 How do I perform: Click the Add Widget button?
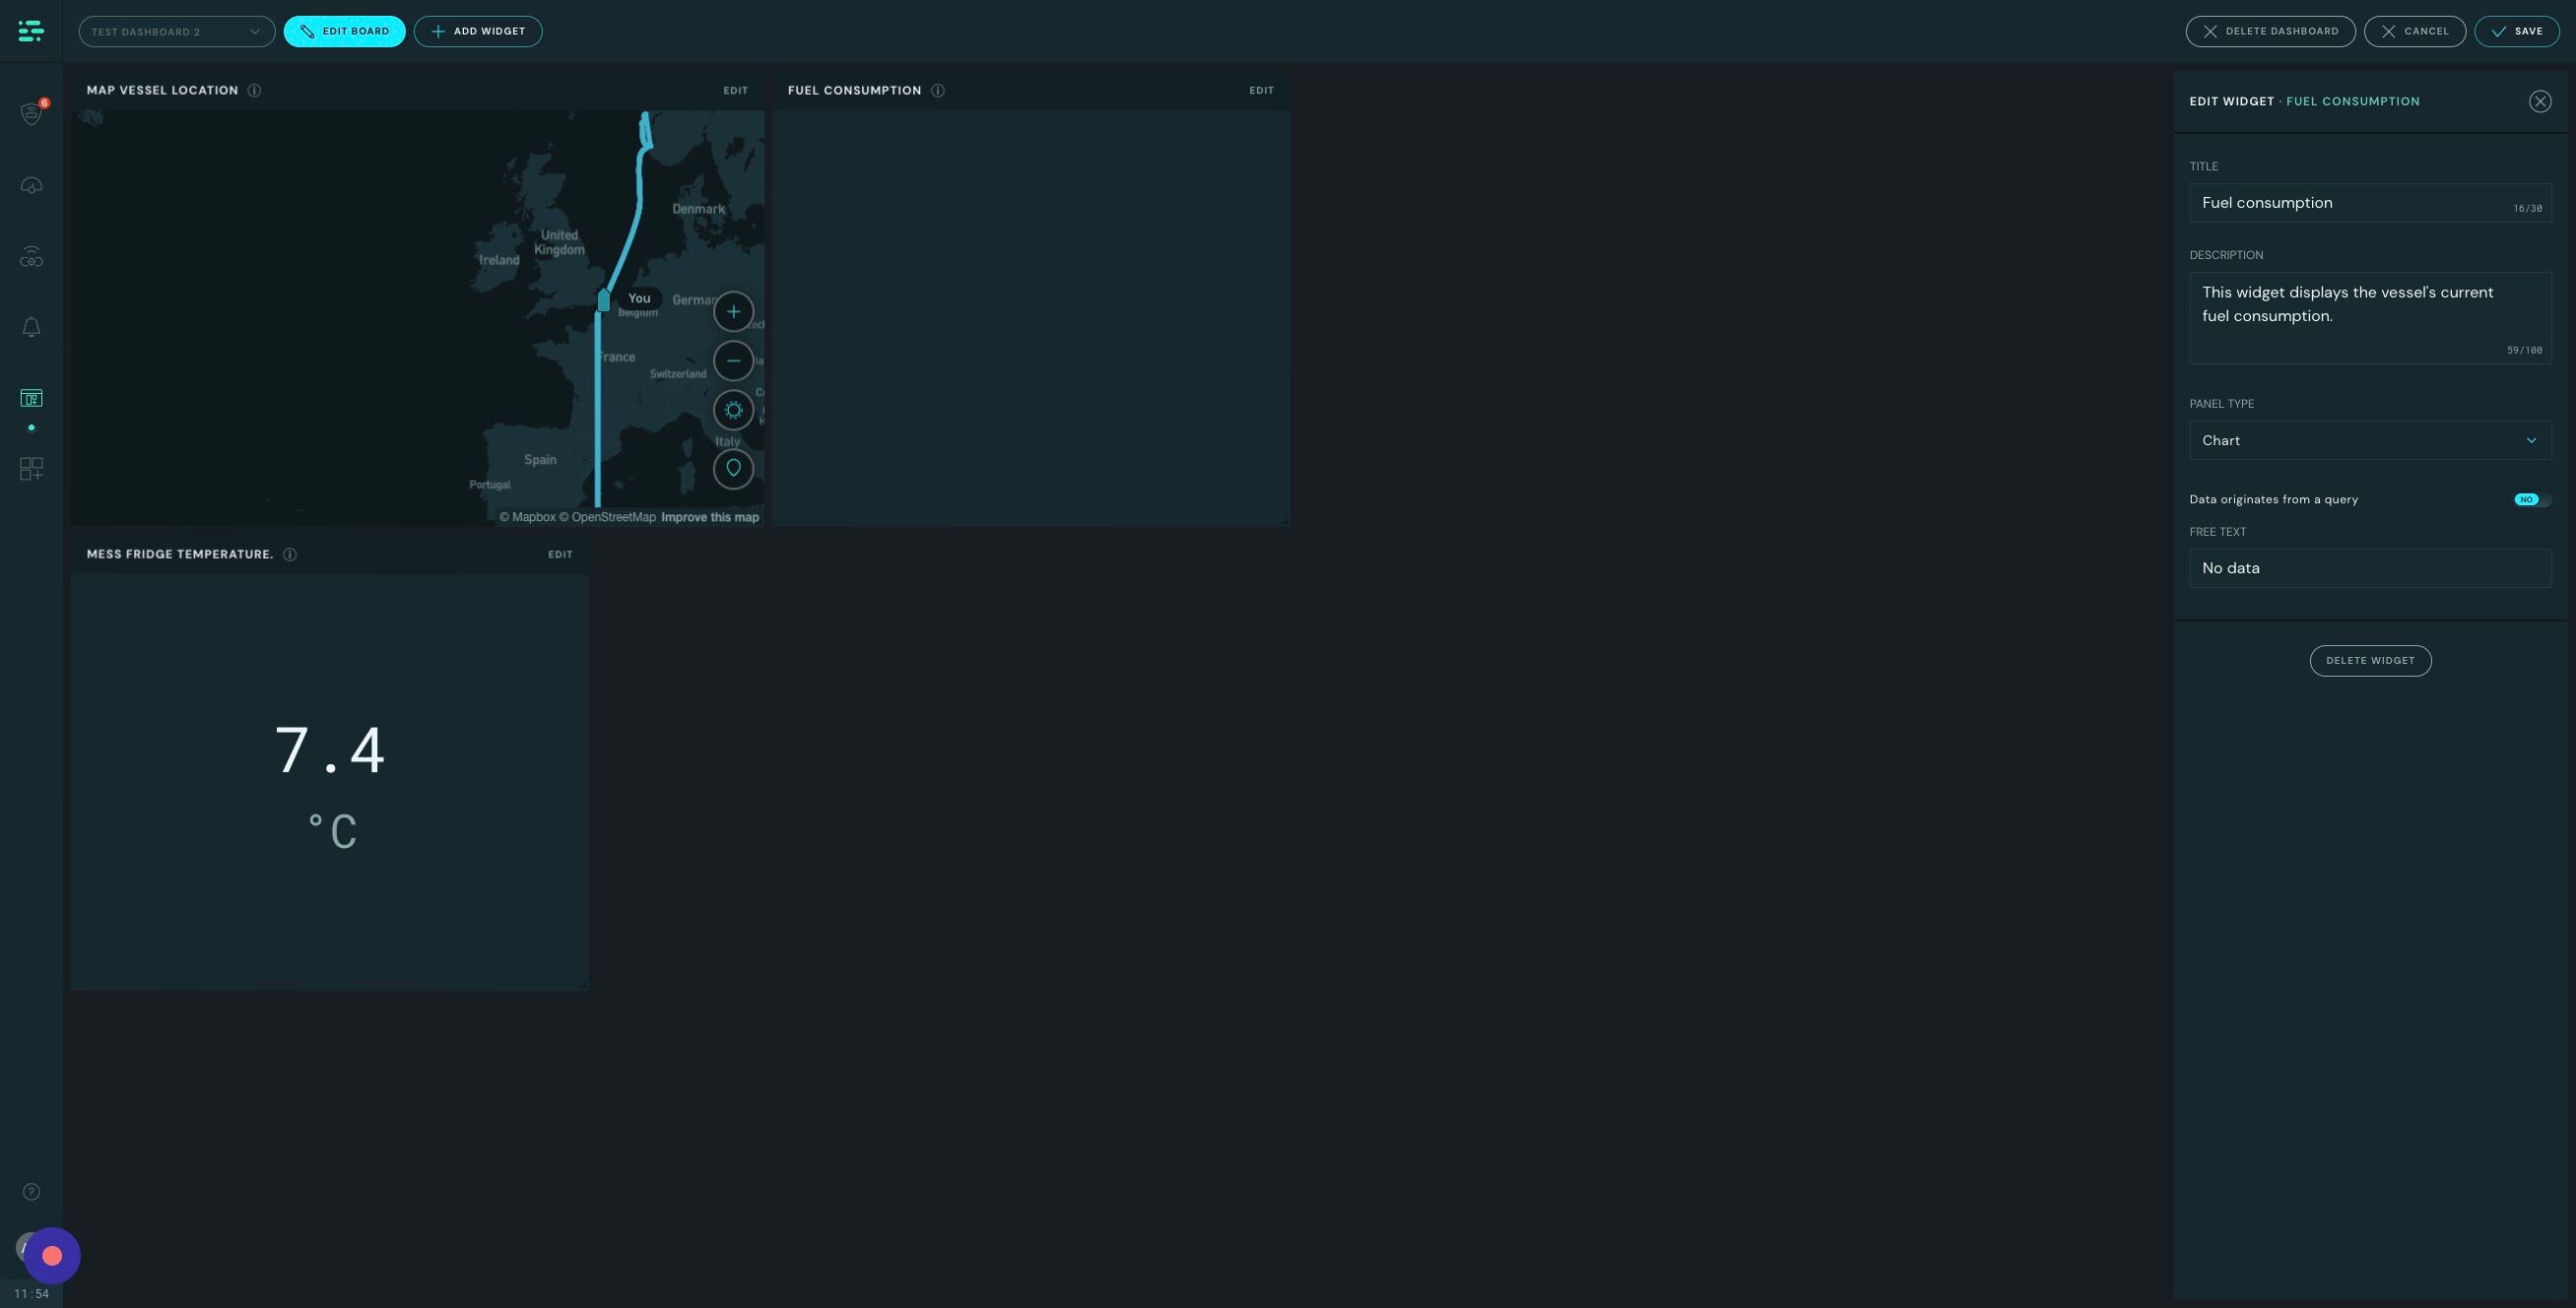(x=478, y=31)
